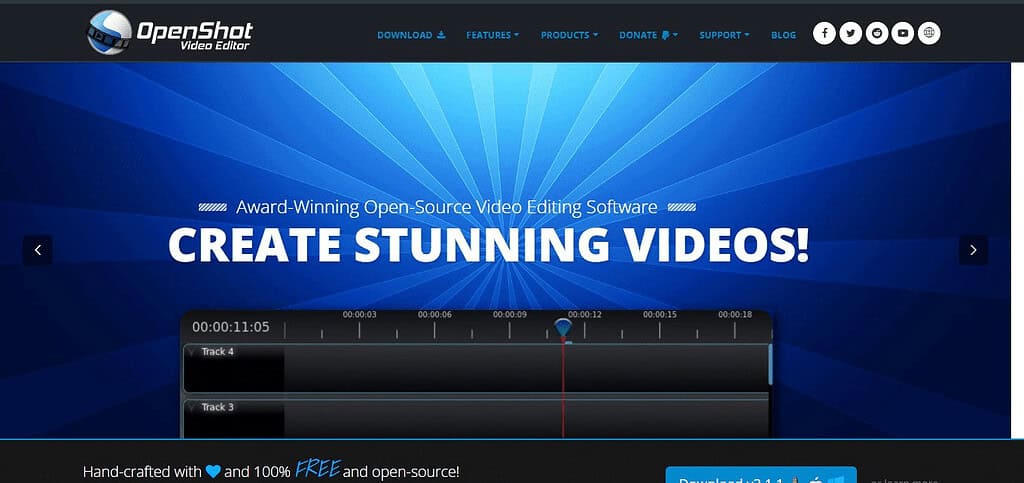Expand the Products dropdown menu
This screenshot has width=1024, height=483.
[569, 35]
